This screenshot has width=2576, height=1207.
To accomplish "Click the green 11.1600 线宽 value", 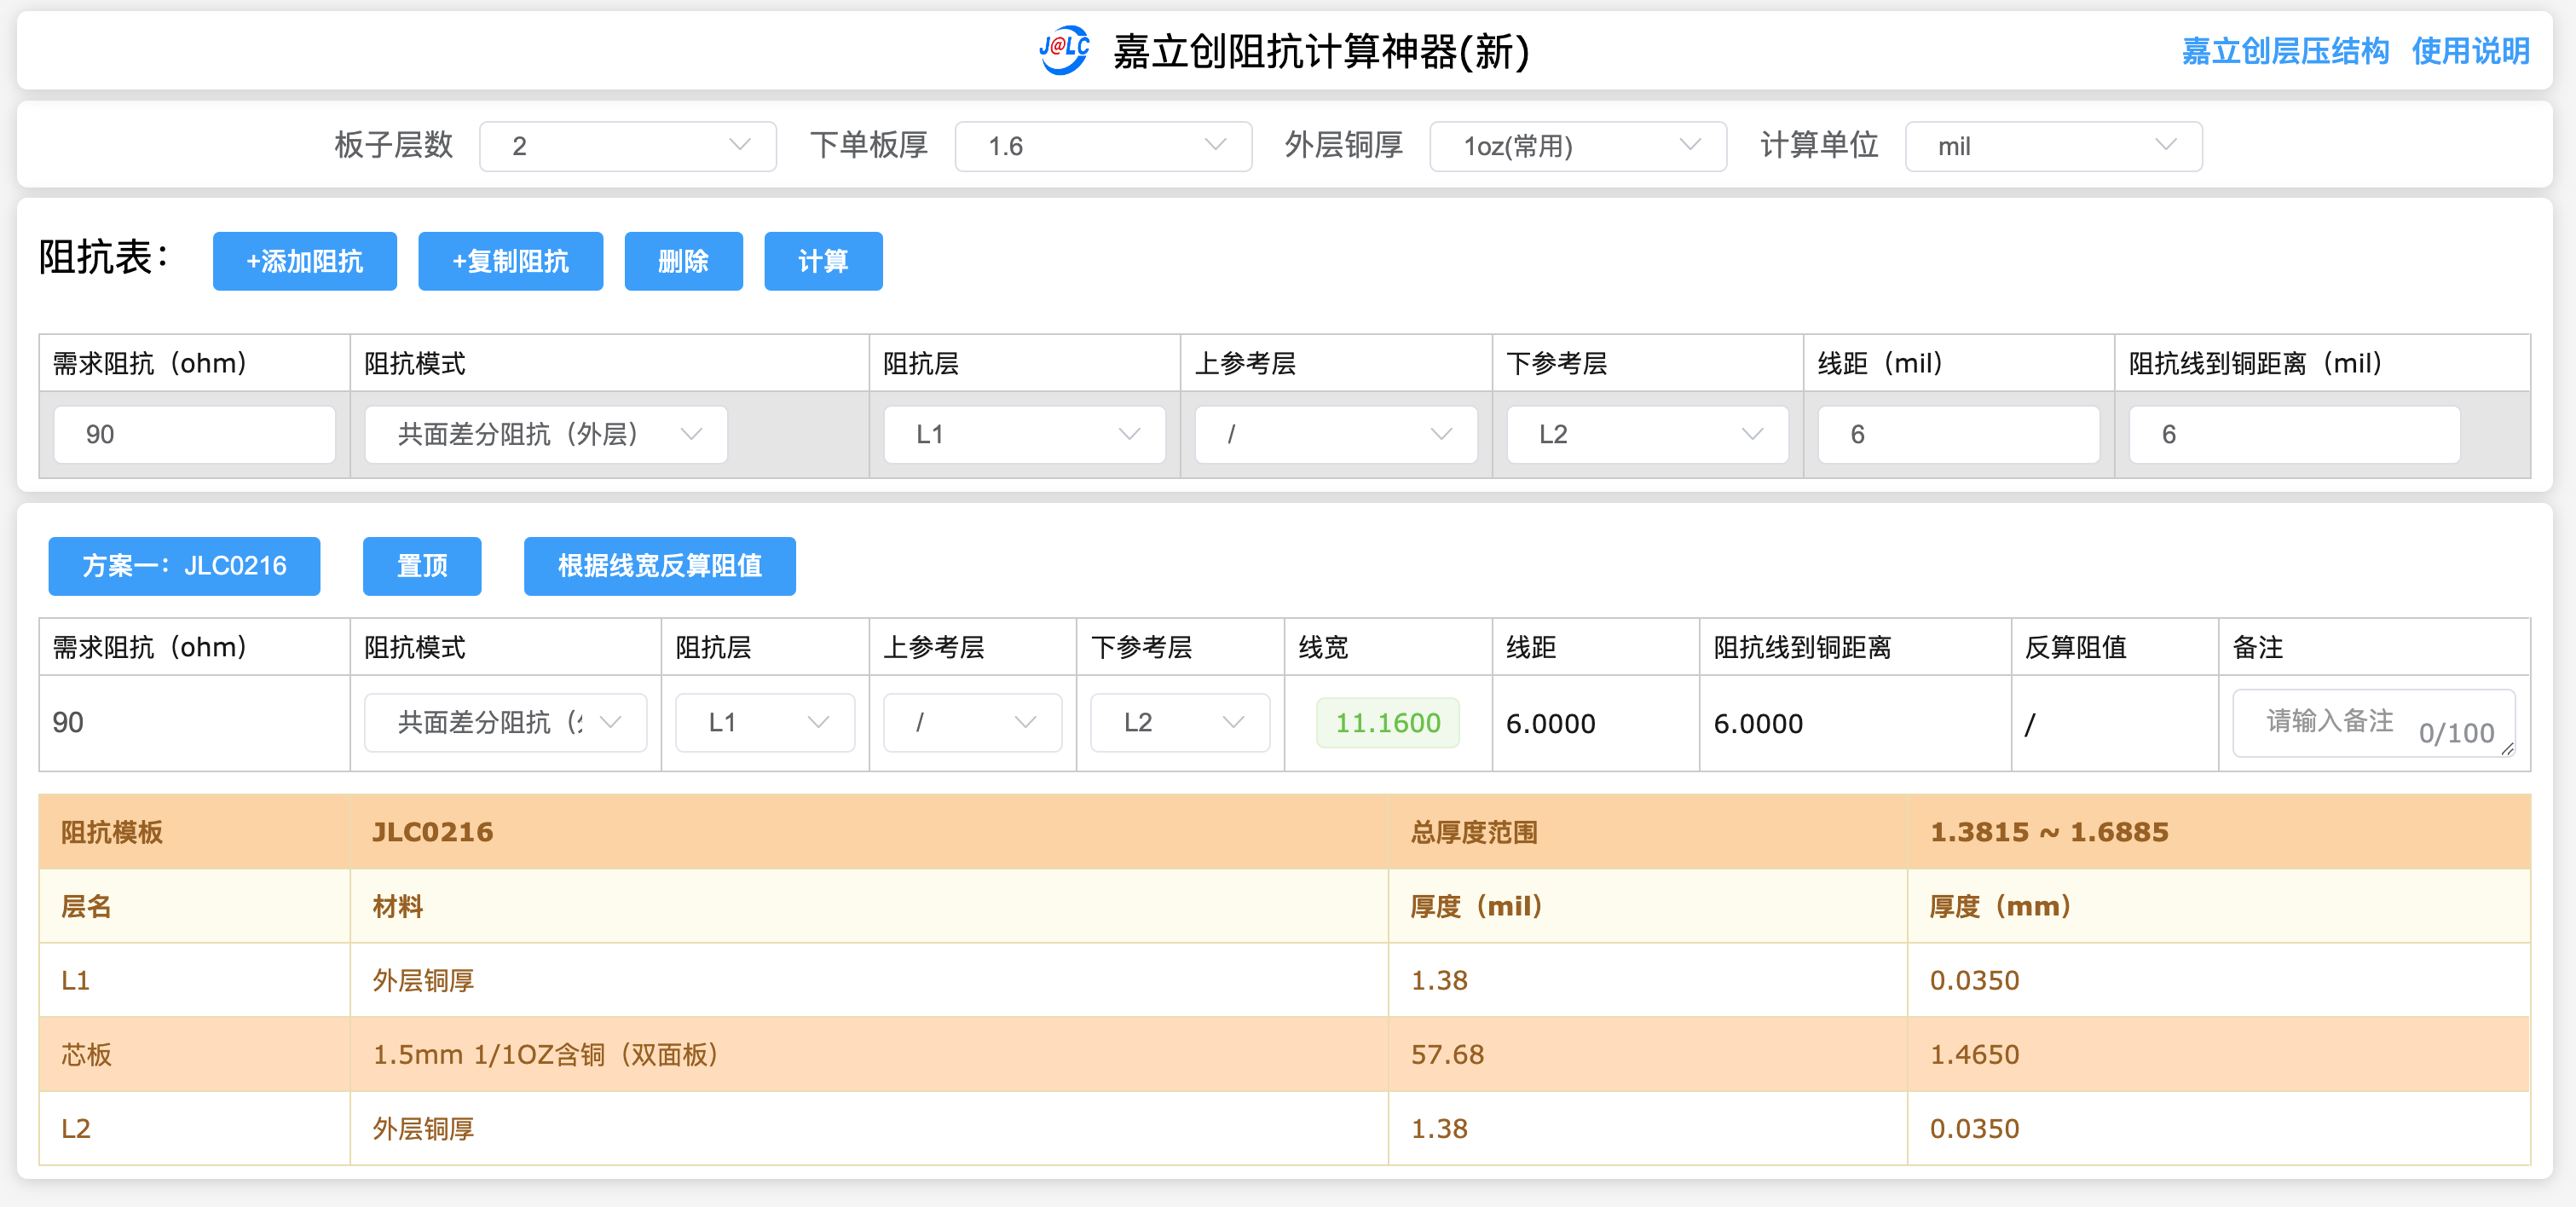I will (x=1388, y=722).
